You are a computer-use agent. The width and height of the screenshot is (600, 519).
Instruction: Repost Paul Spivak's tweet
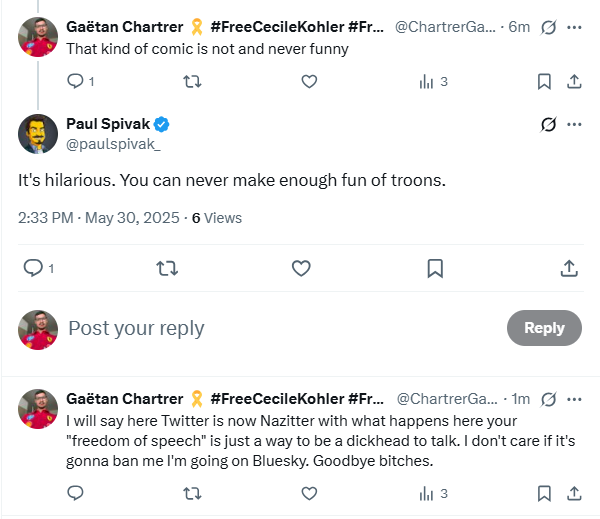point(167,268)
